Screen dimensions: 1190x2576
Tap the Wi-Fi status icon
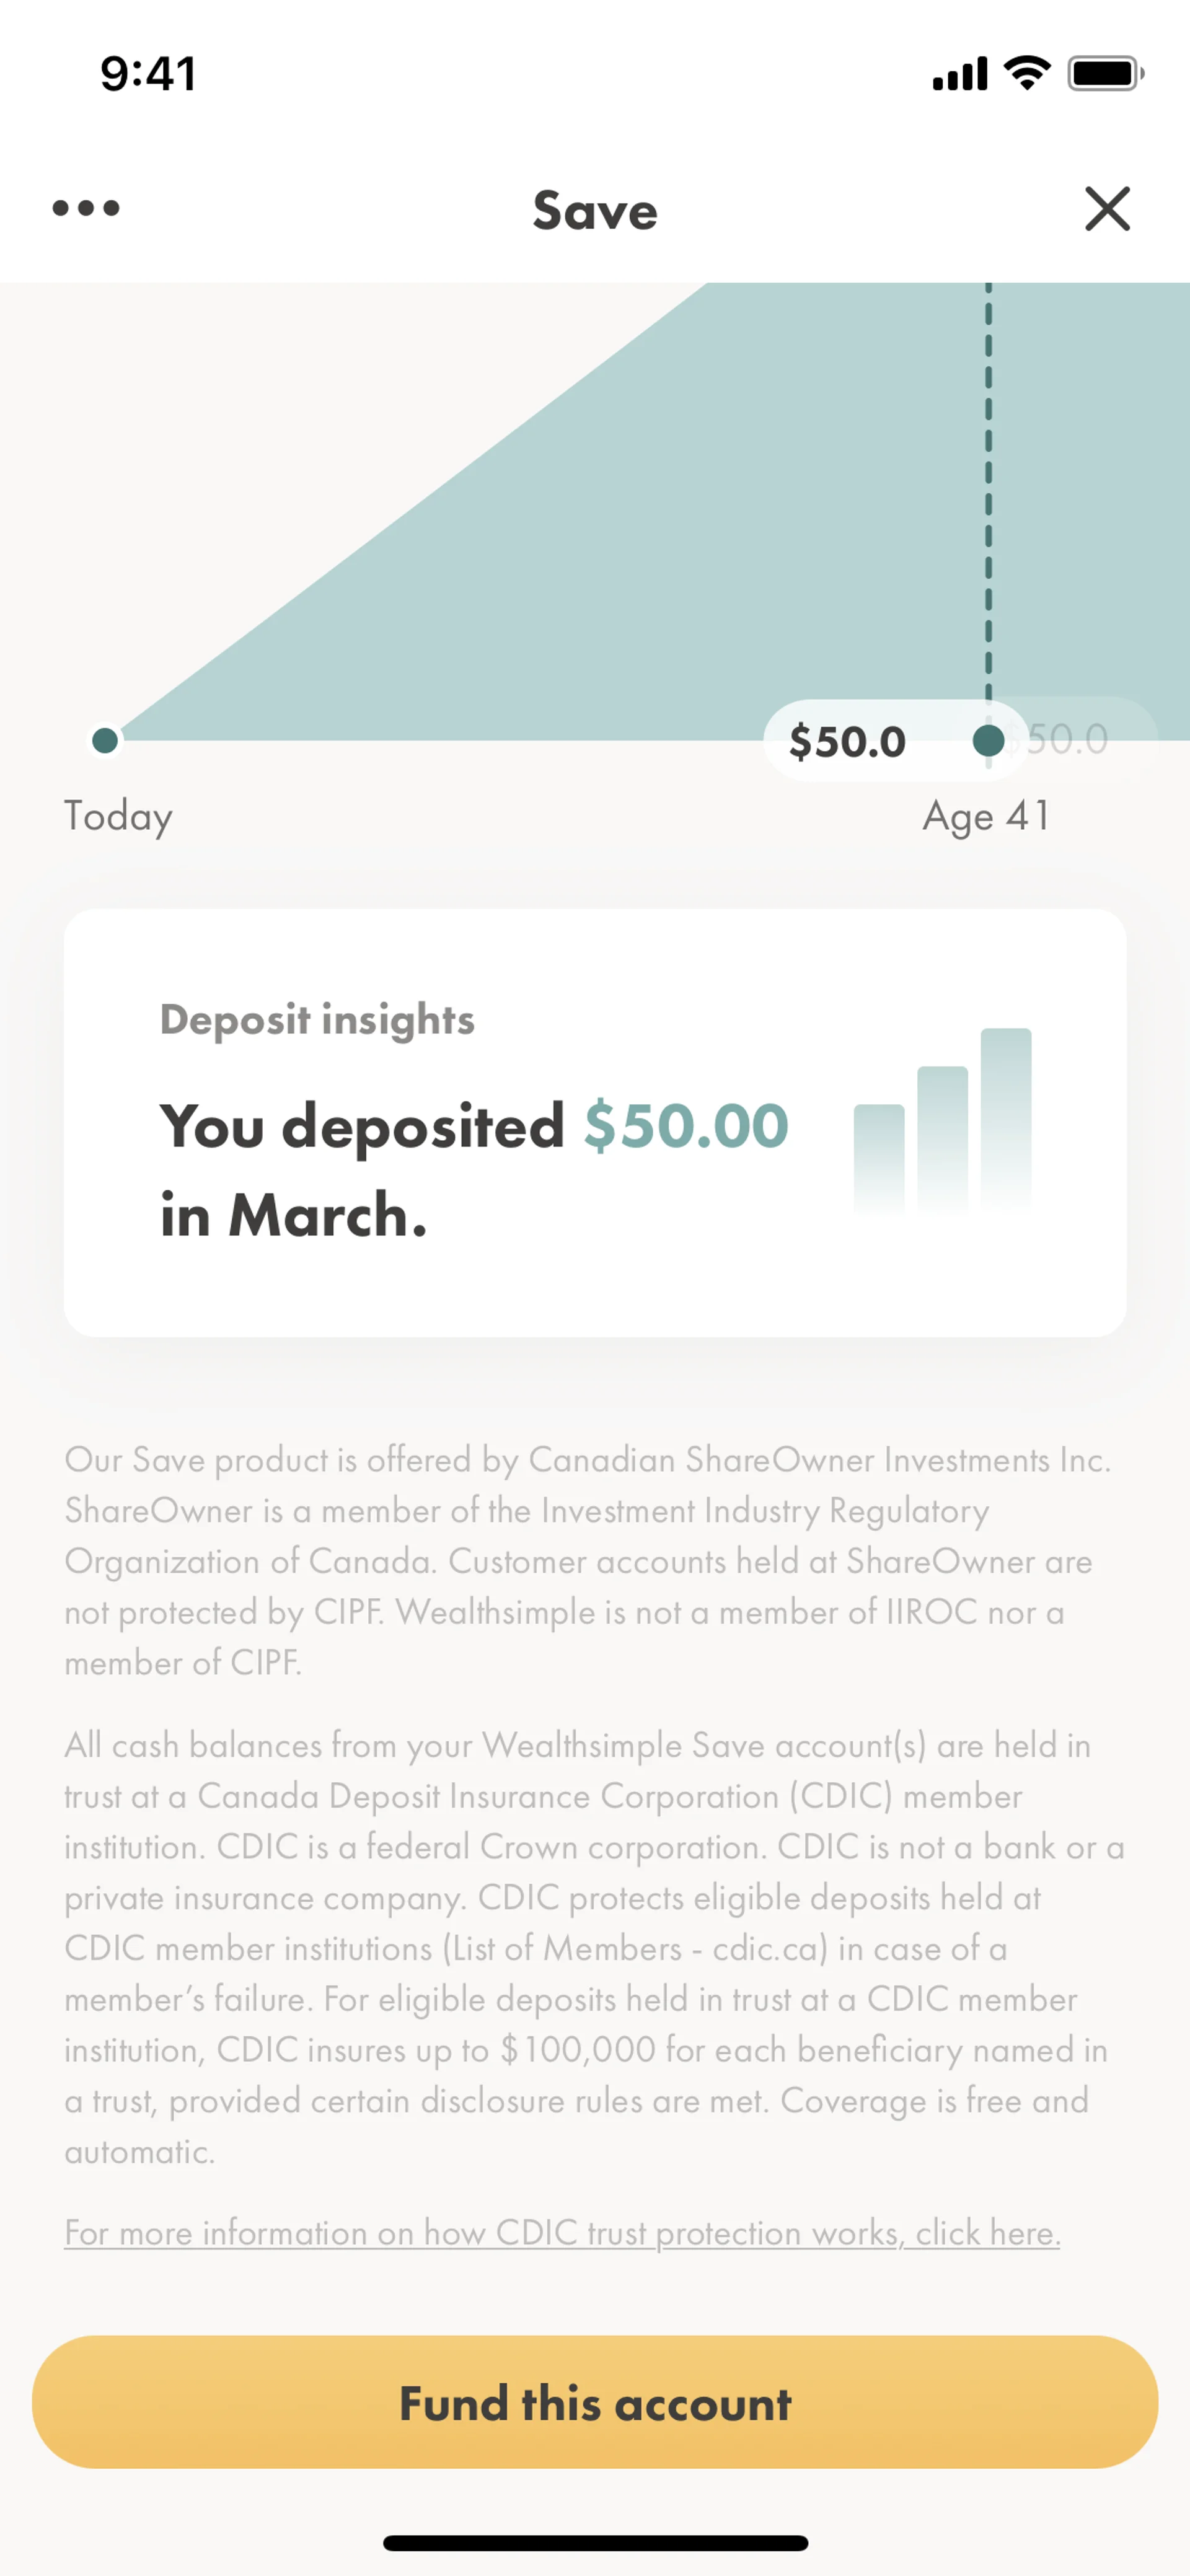1027,73
